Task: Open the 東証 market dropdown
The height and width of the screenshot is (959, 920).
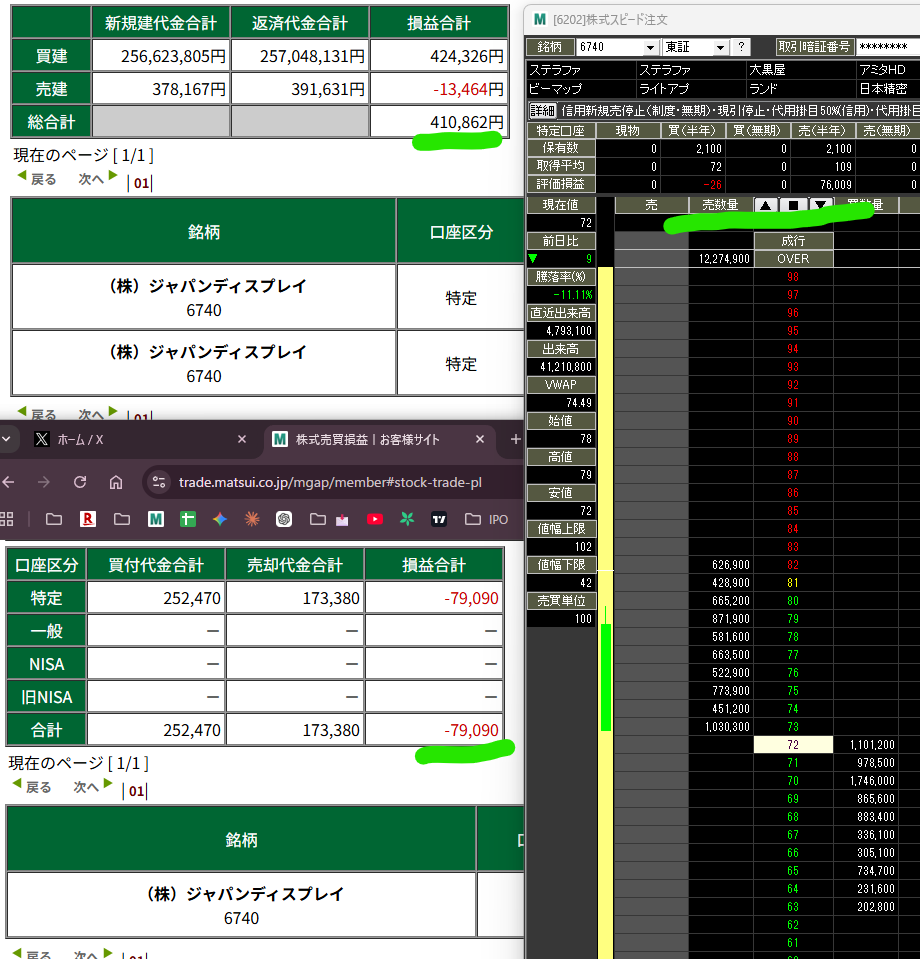Action: (x=720, y=47)
